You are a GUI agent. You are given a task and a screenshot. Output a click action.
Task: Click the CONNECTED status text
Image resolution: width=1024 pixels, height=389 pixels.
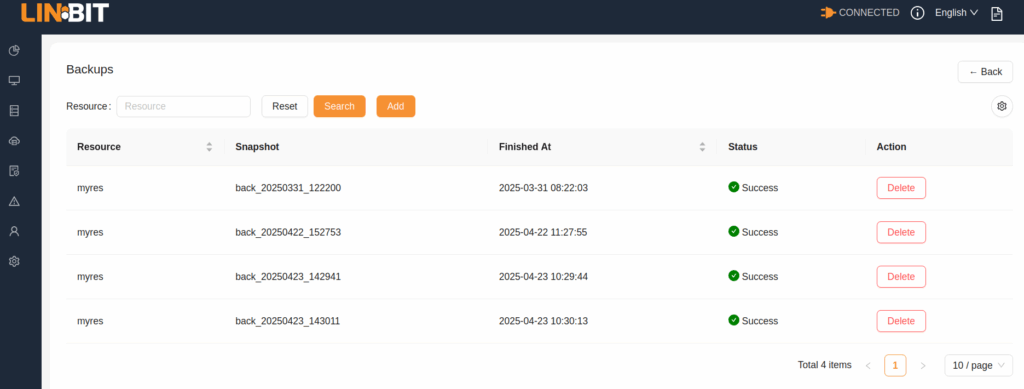(869, 12)
